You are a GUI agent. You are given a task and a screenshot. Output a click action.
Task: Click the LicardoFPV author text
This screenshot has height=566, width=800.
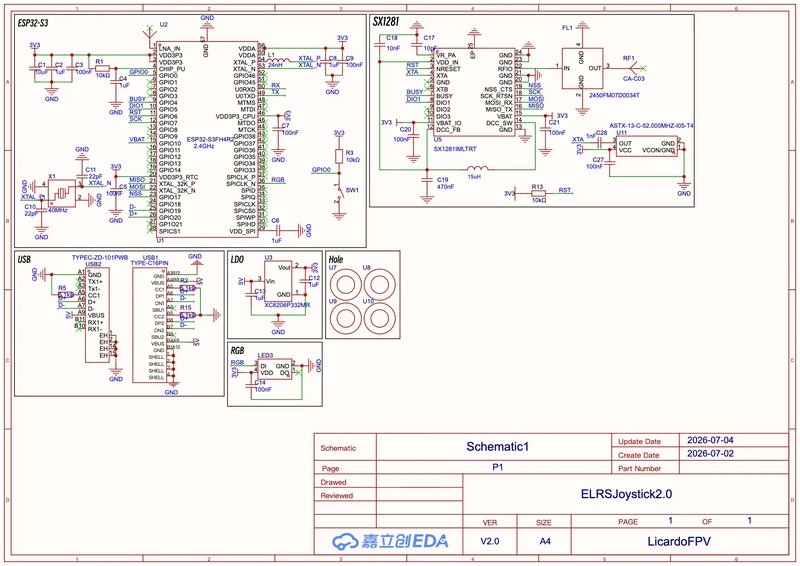point(679,542)
